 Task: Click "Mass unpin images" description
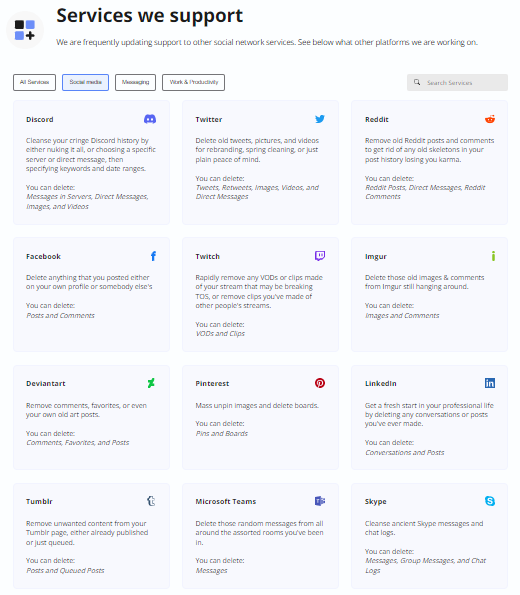pos(257,406)
